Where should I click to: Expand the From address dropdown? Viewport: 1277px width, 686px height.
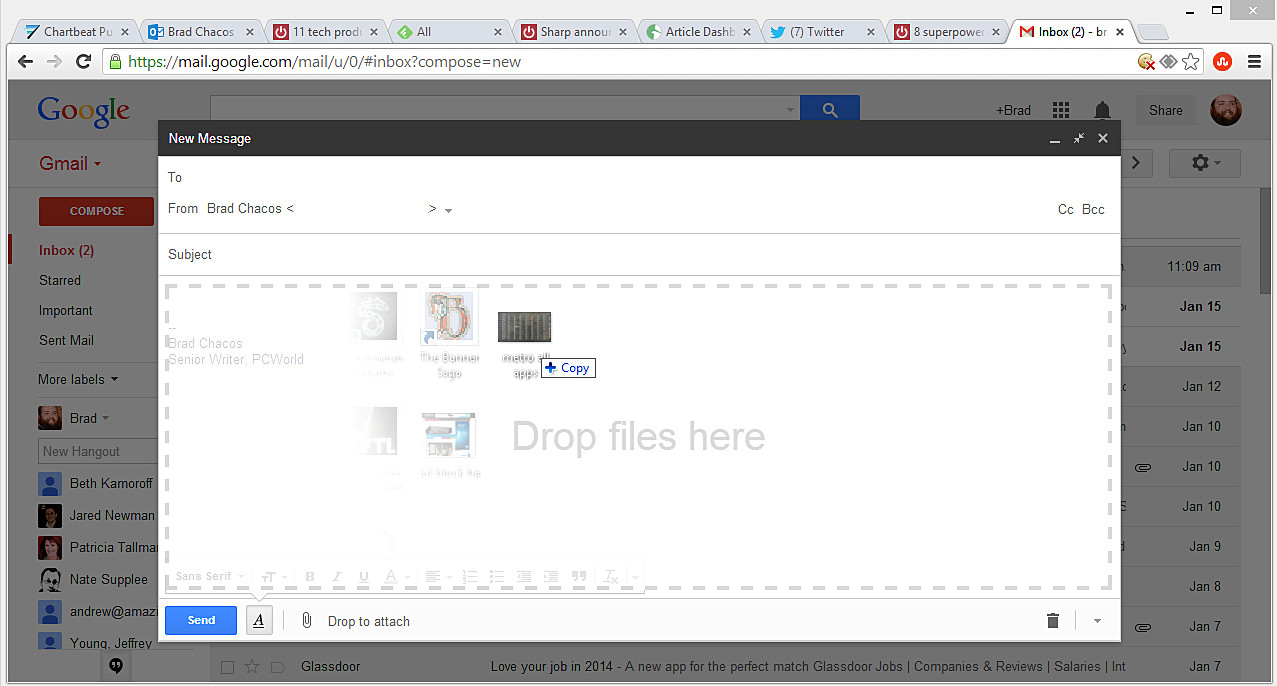click(x=449, y=210)
